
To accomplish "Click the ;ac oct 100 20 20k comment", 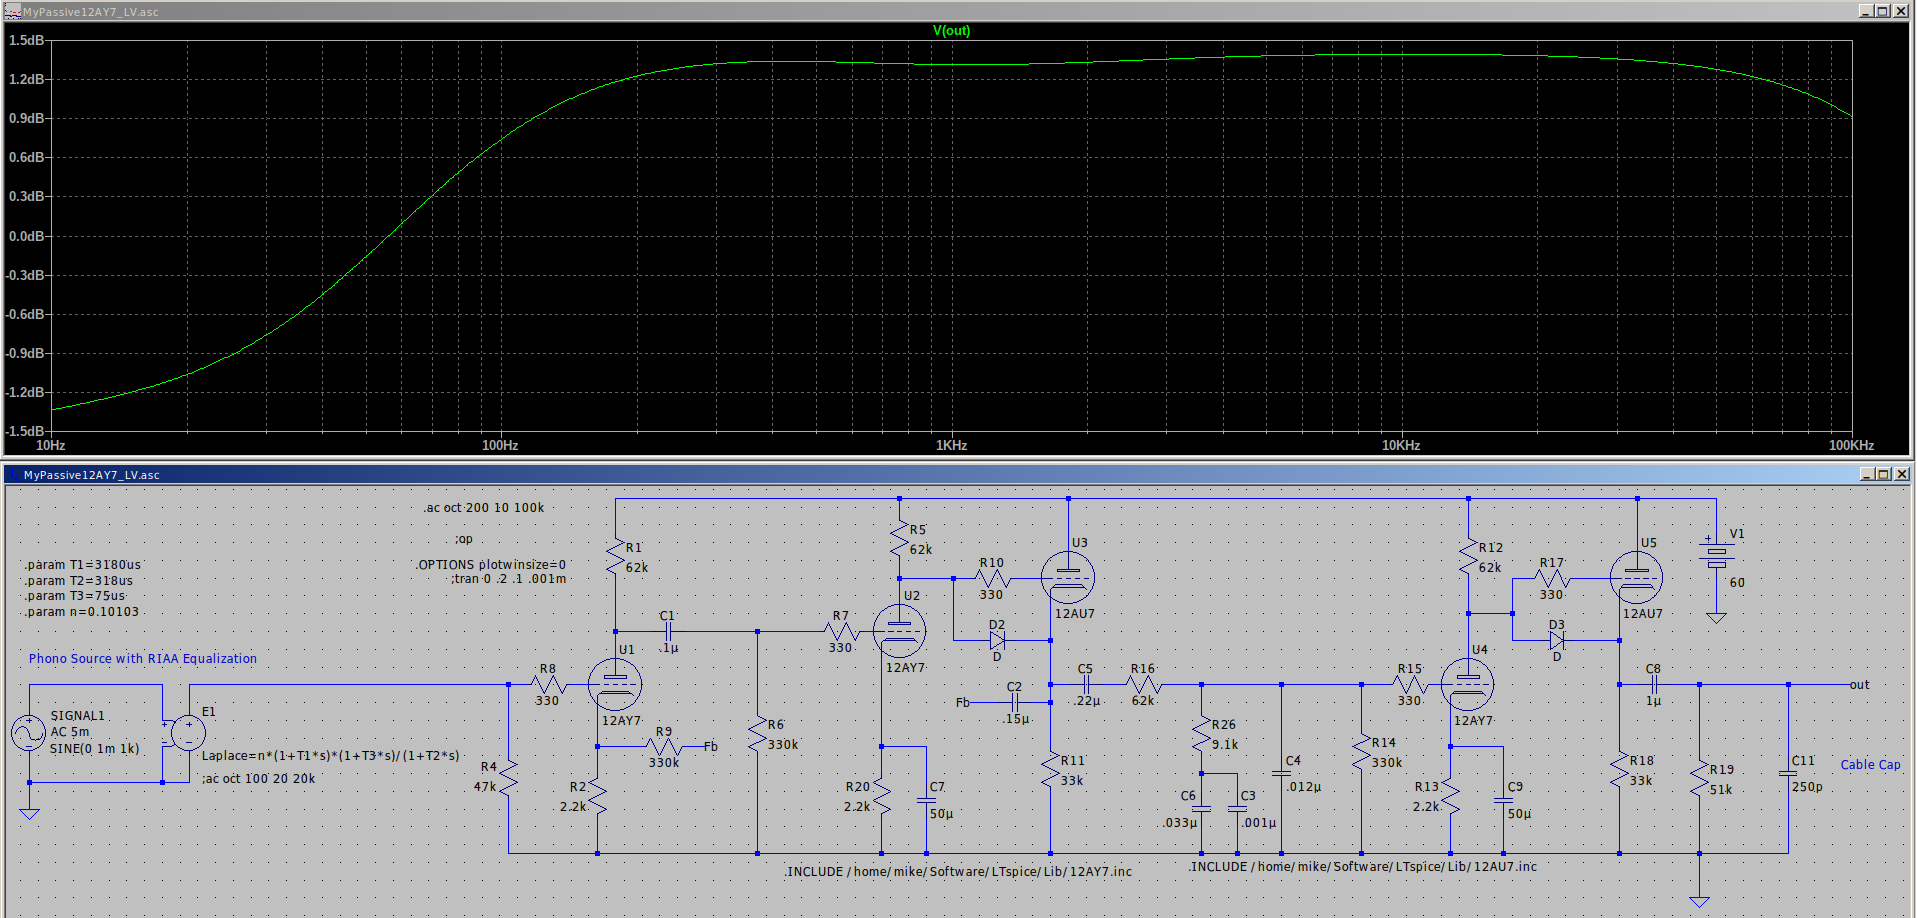I will pos(258,779).
